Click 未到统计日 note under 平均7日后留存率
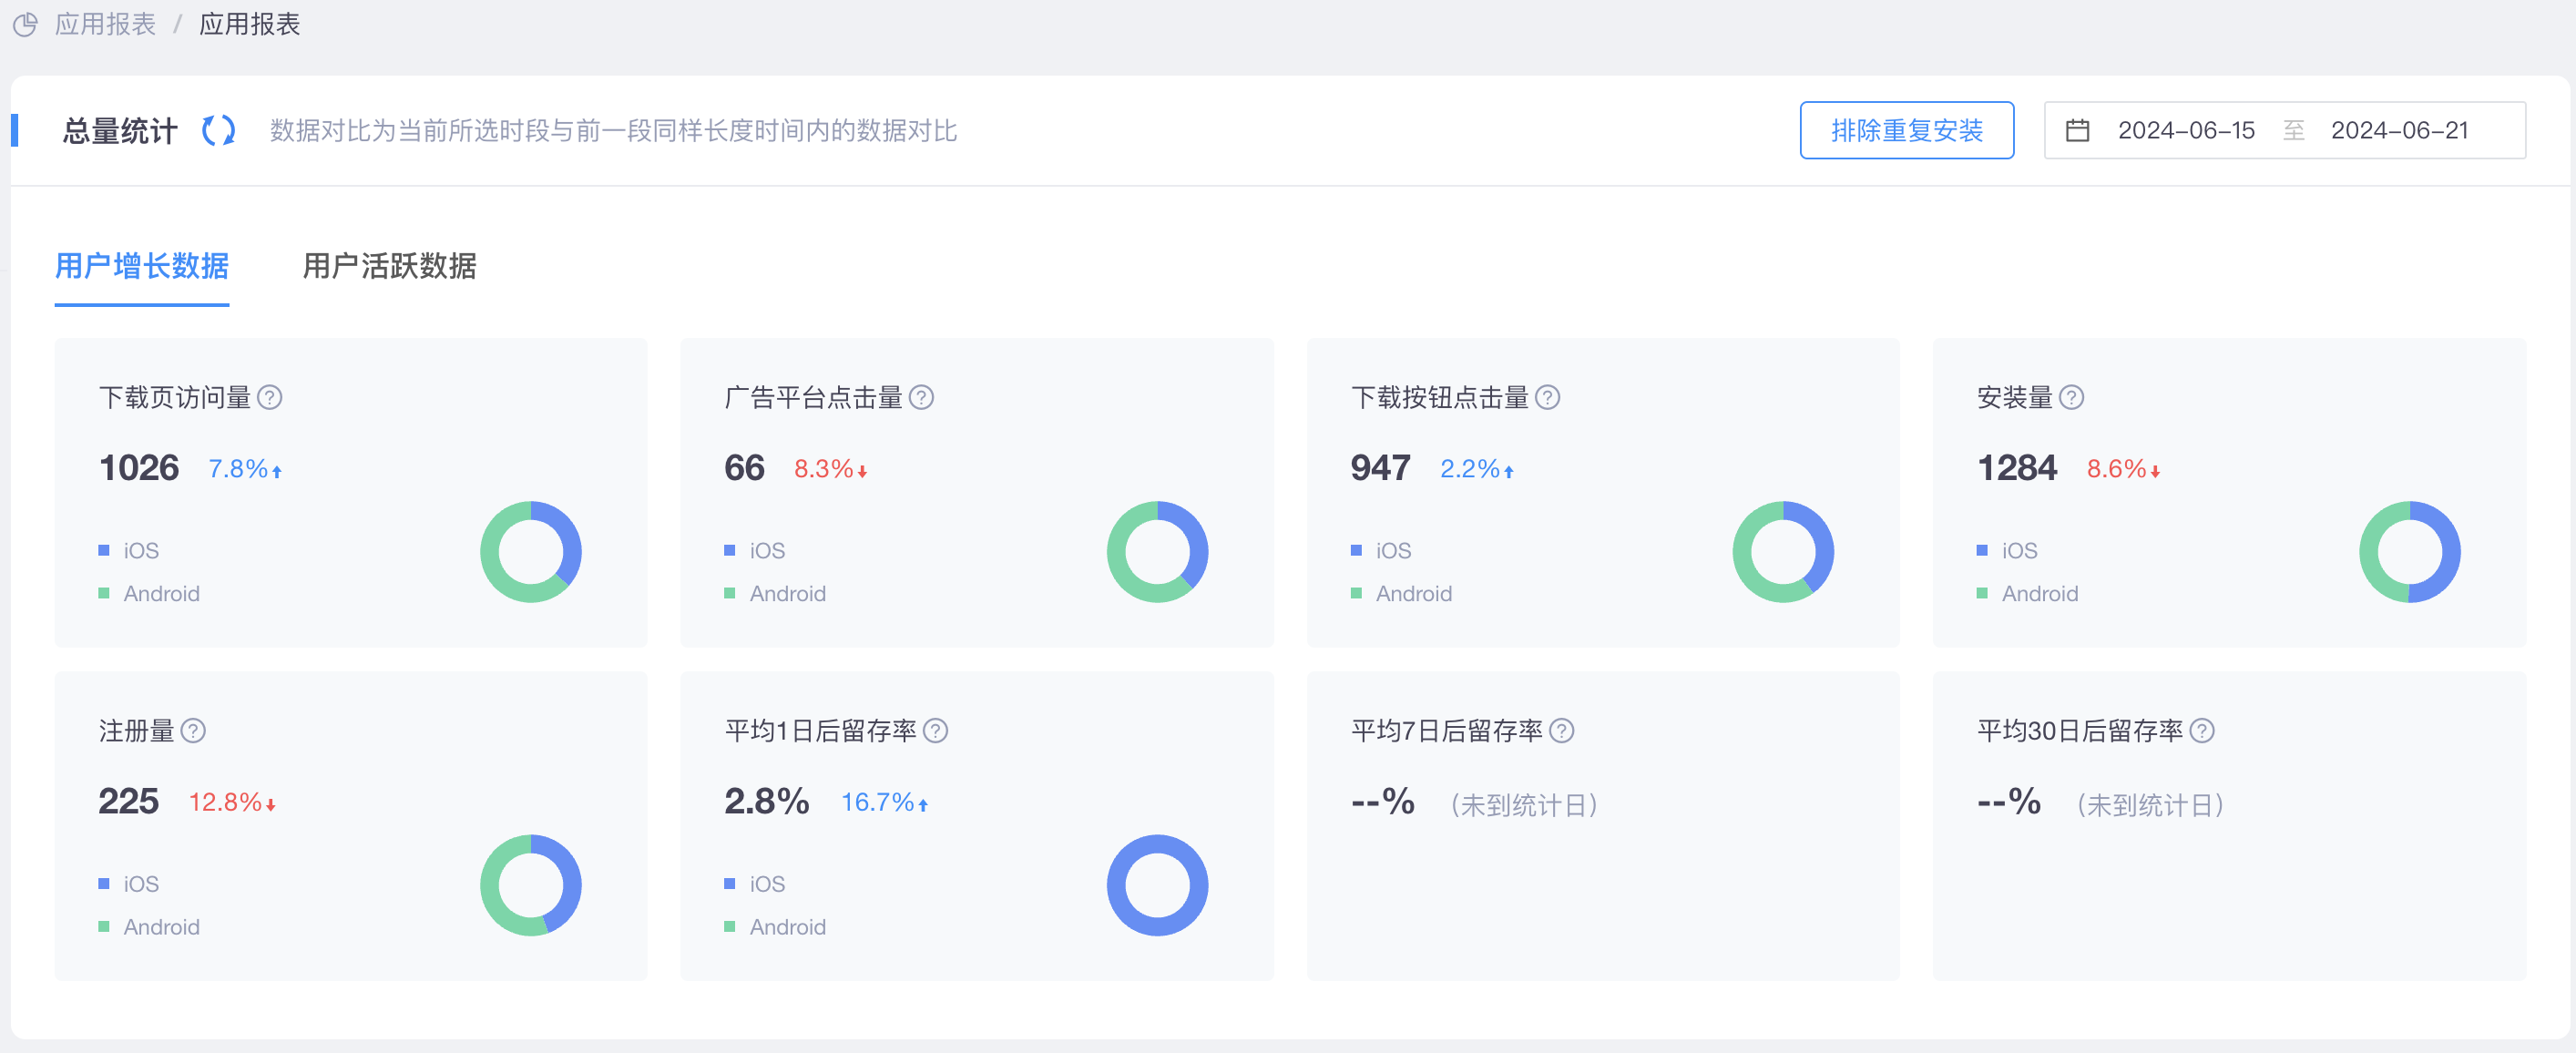Screen dimensions: 2576x1053 click(1524, 804)
